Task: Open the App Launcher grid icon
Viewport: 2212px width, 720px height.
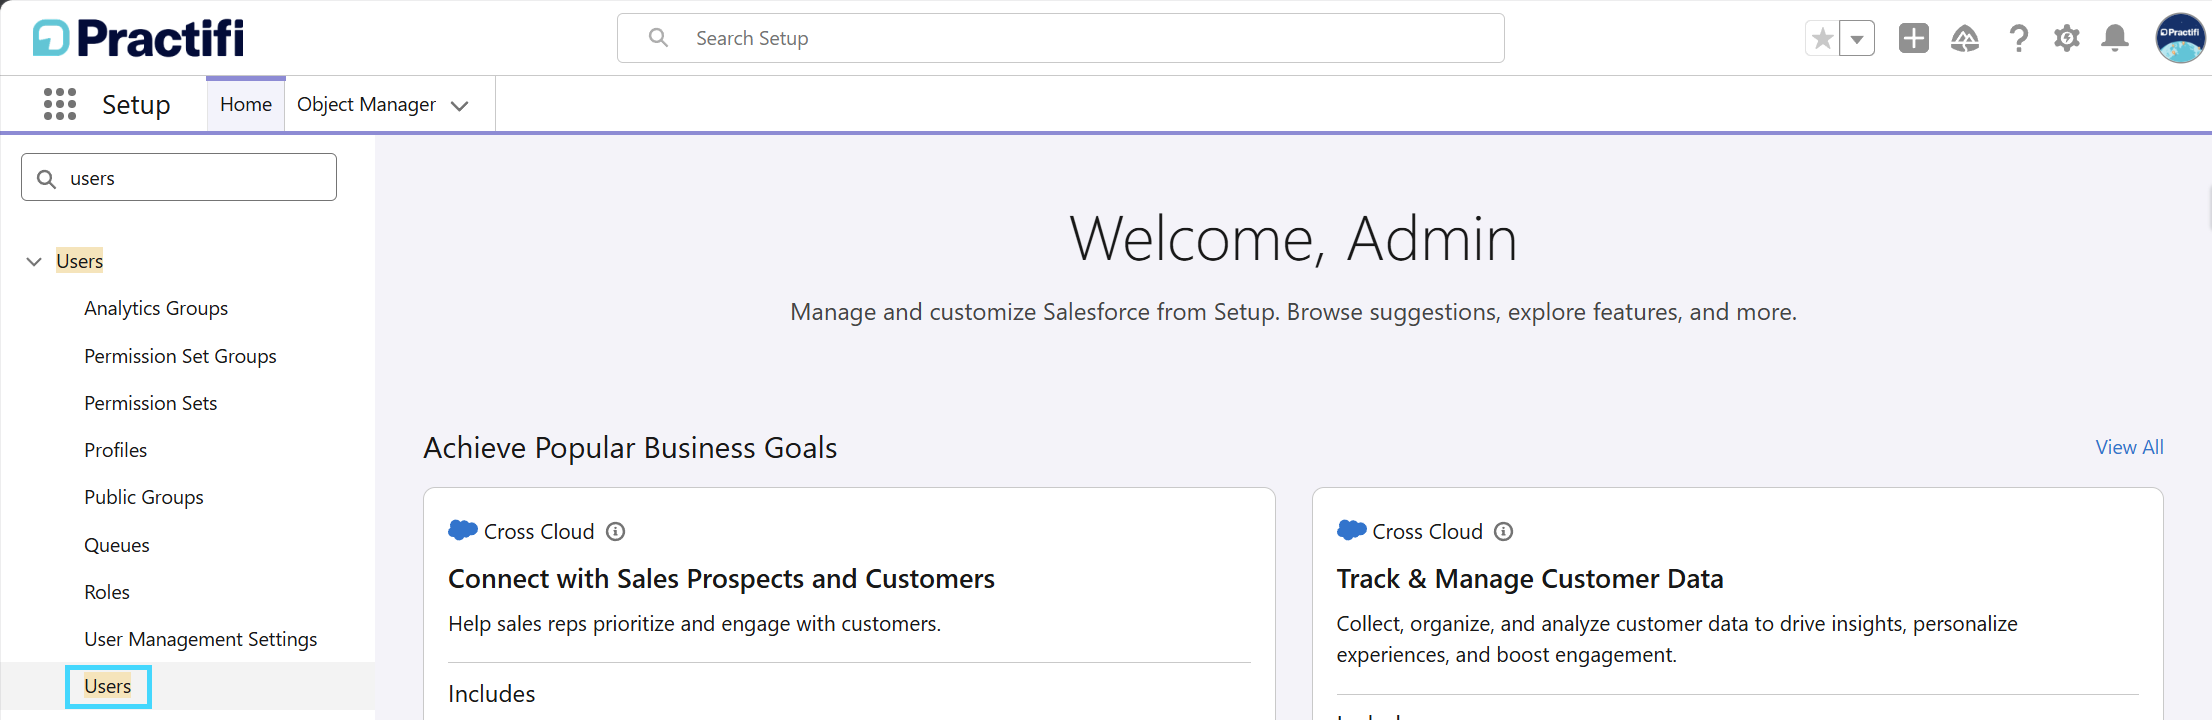Action: click(60, 104)
